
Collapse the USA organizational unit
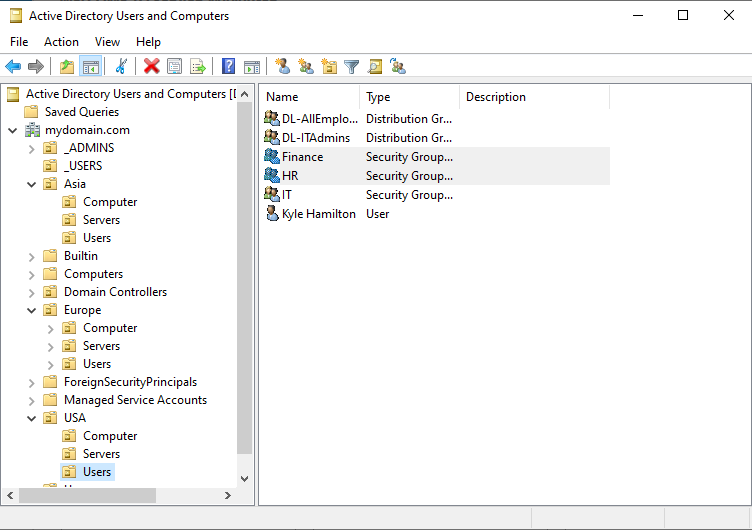point(32,418)
